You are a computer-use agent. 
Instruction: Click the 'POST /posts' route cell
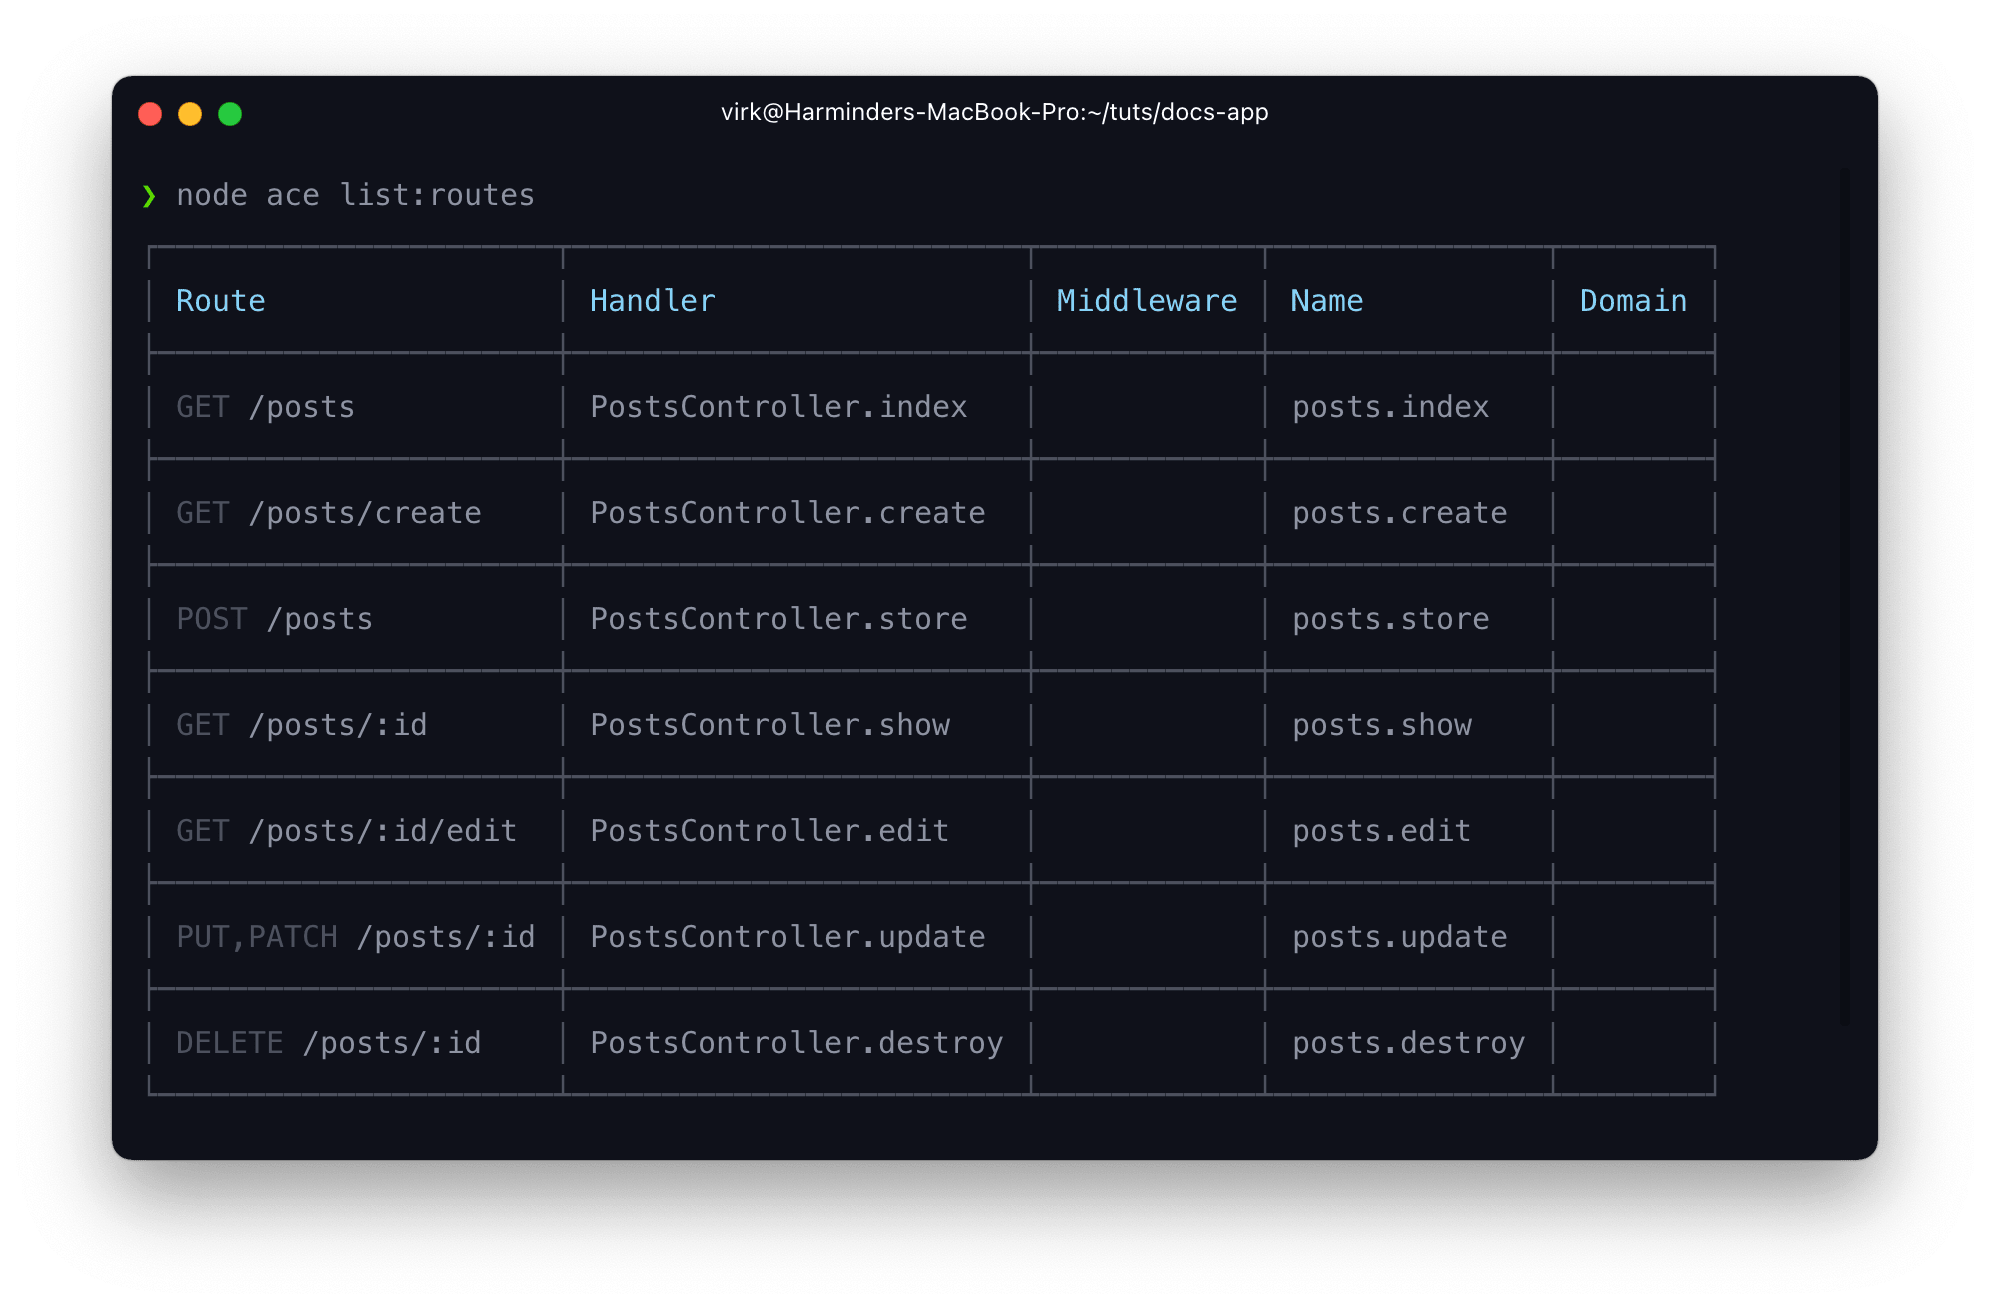[274, 619]
